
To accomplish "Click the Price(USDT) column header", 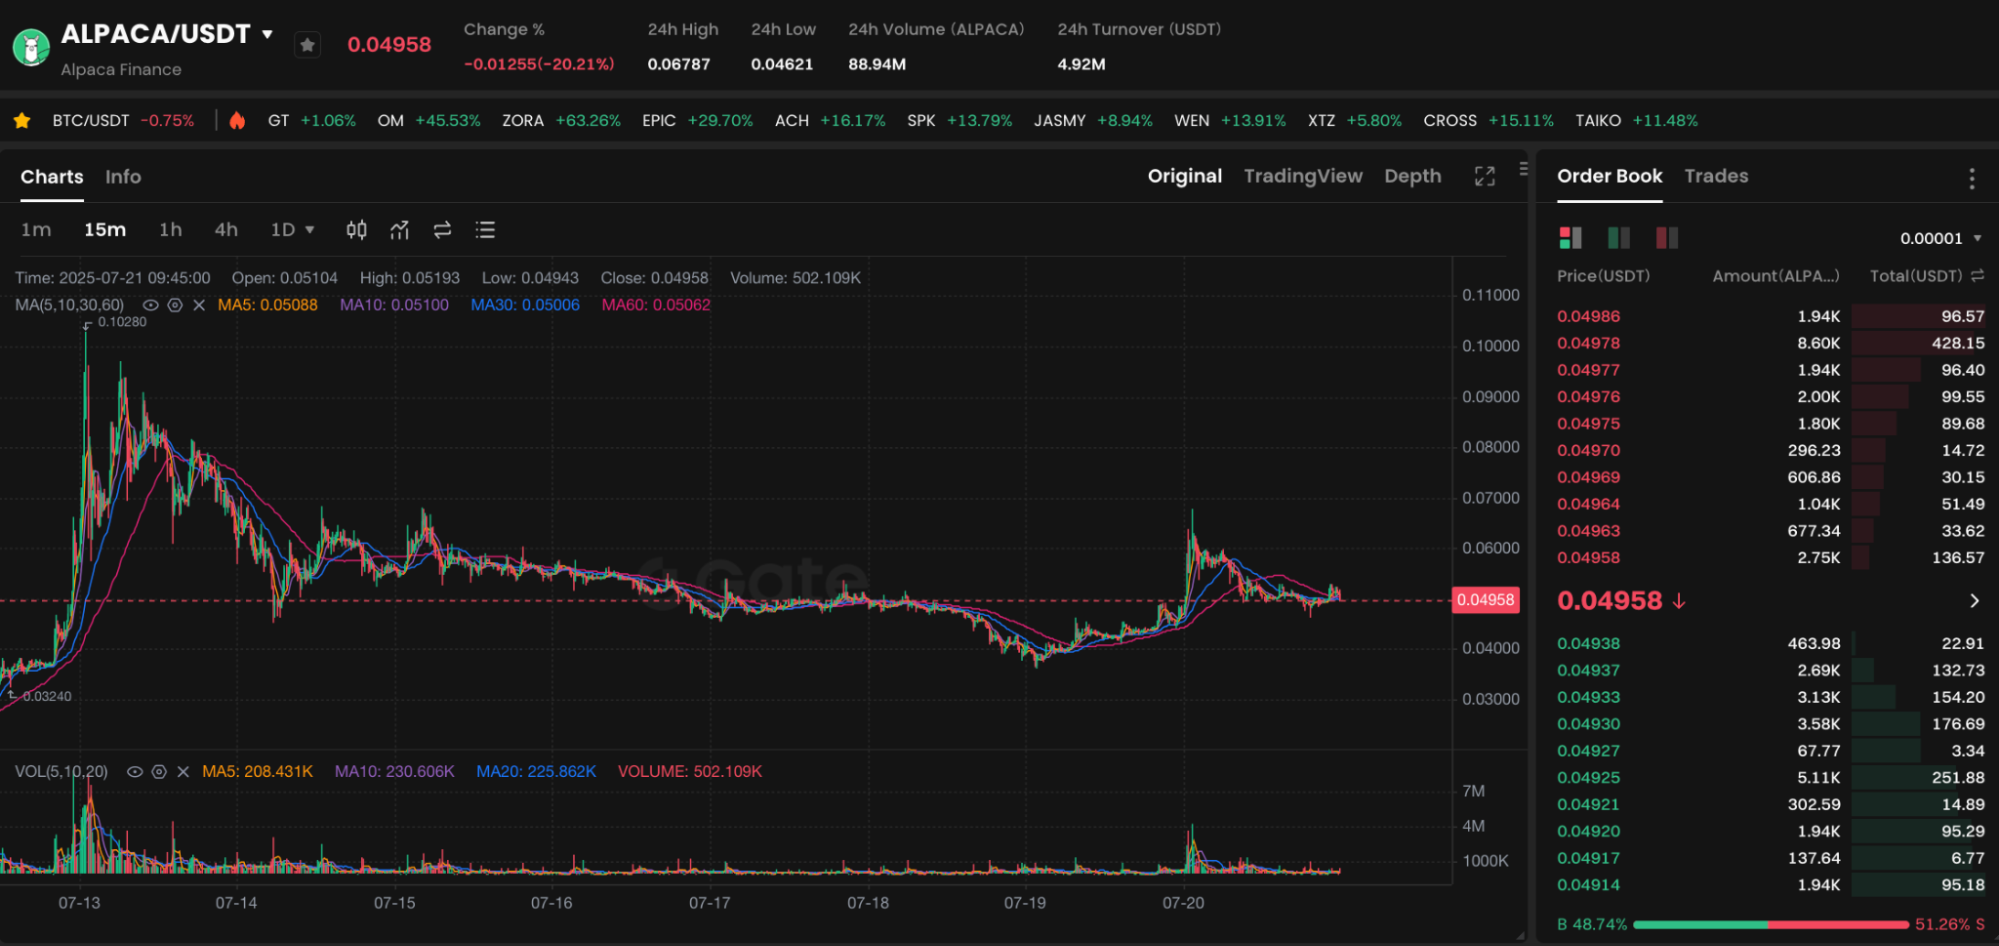I will click(x=1603, y=275).
